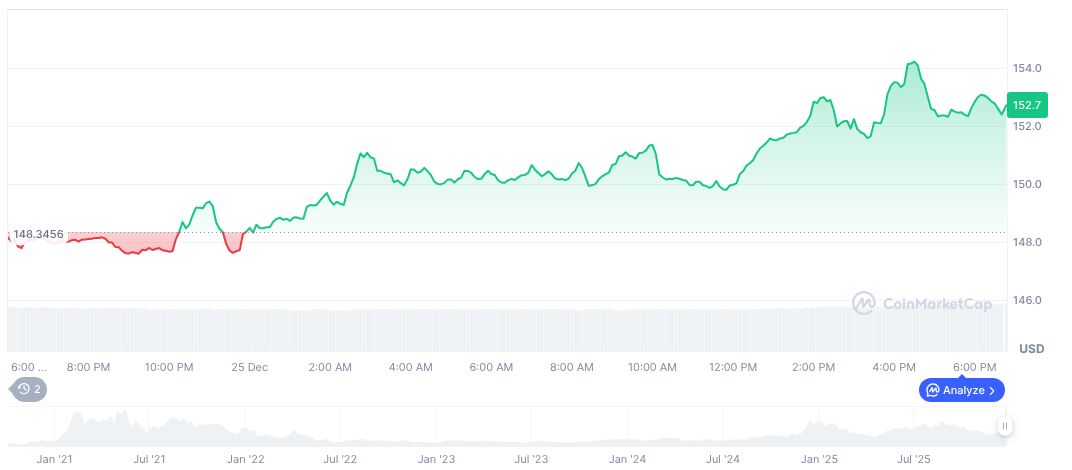Open the Analyze button
The width and height of the screenshot is (1072, 470).
click(x=961, y=390)
